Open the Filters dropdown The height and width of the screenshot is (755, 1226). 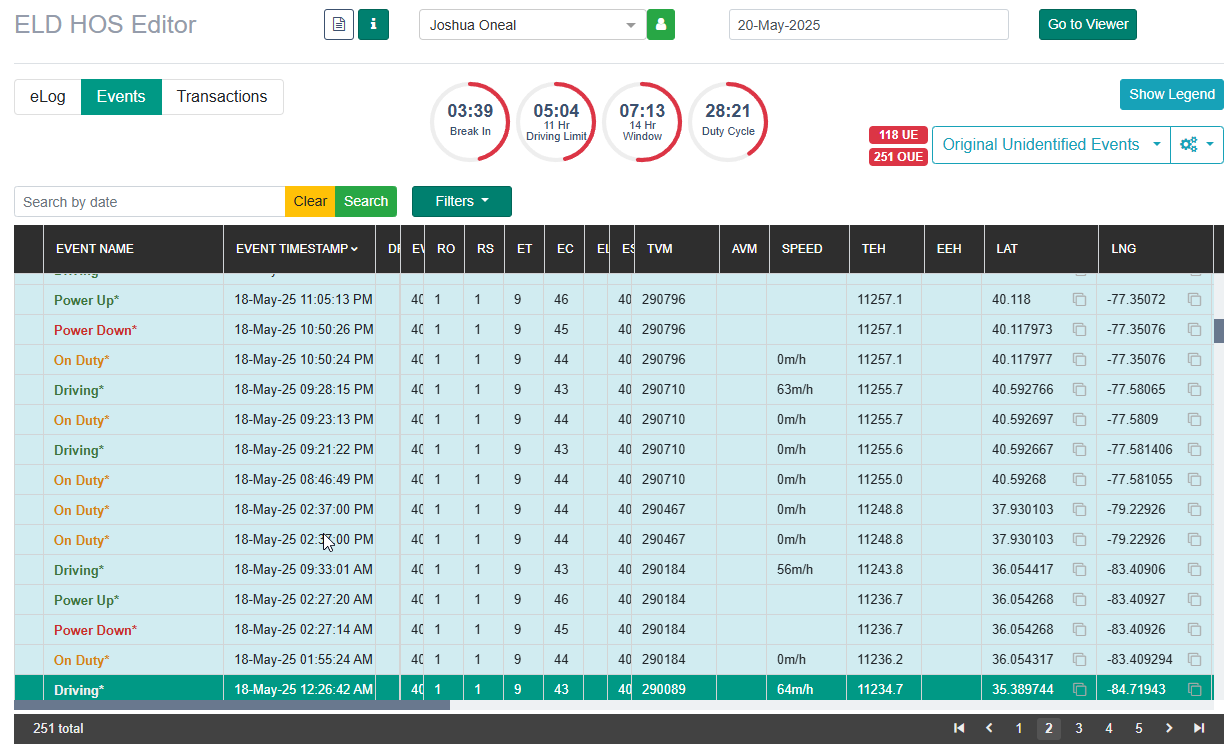pos(462,201)
